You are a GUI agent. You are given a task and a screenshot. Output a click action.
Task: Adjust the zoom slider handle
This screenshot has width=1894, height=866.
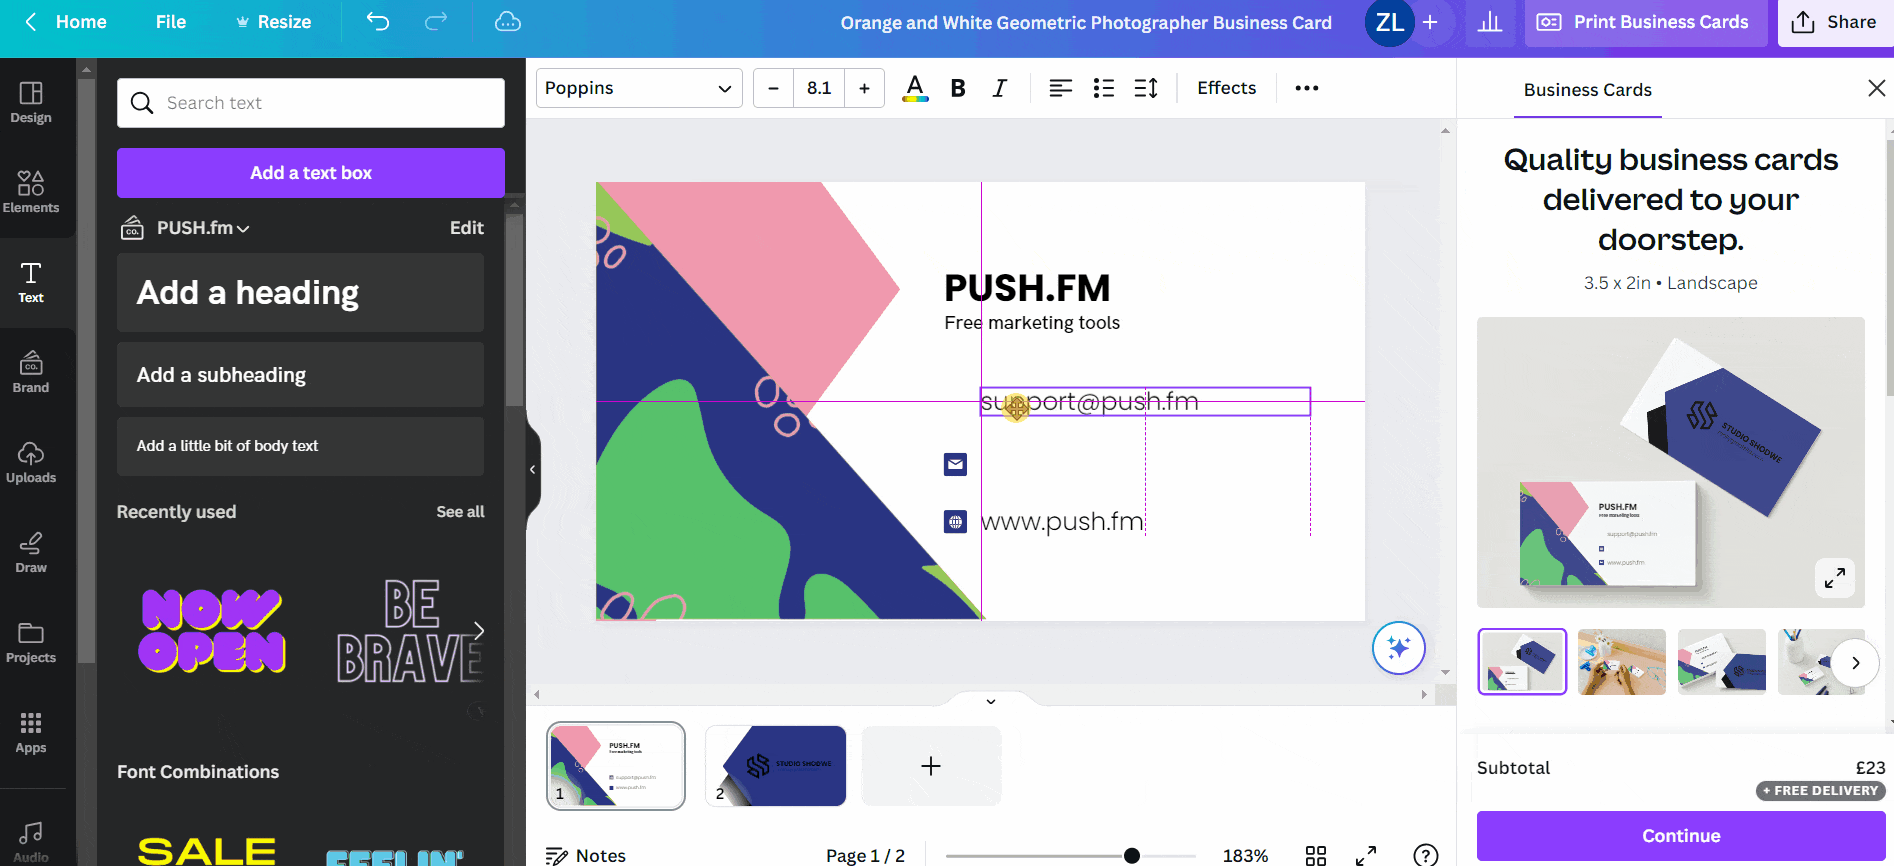point(1131,855)
